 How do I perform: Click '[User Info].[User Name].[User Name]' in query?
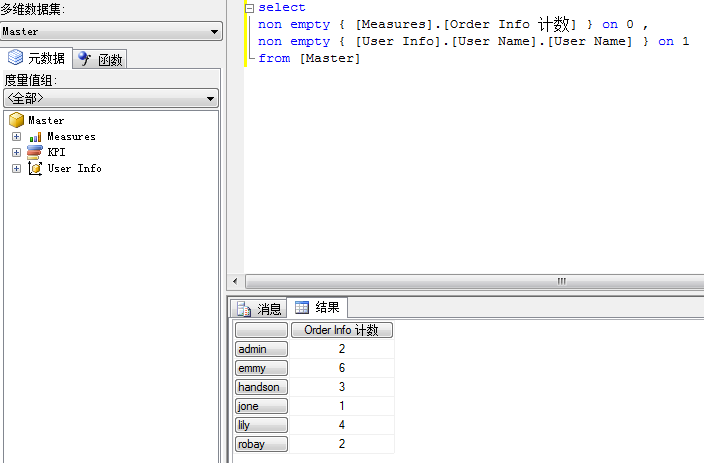point(494,41)
